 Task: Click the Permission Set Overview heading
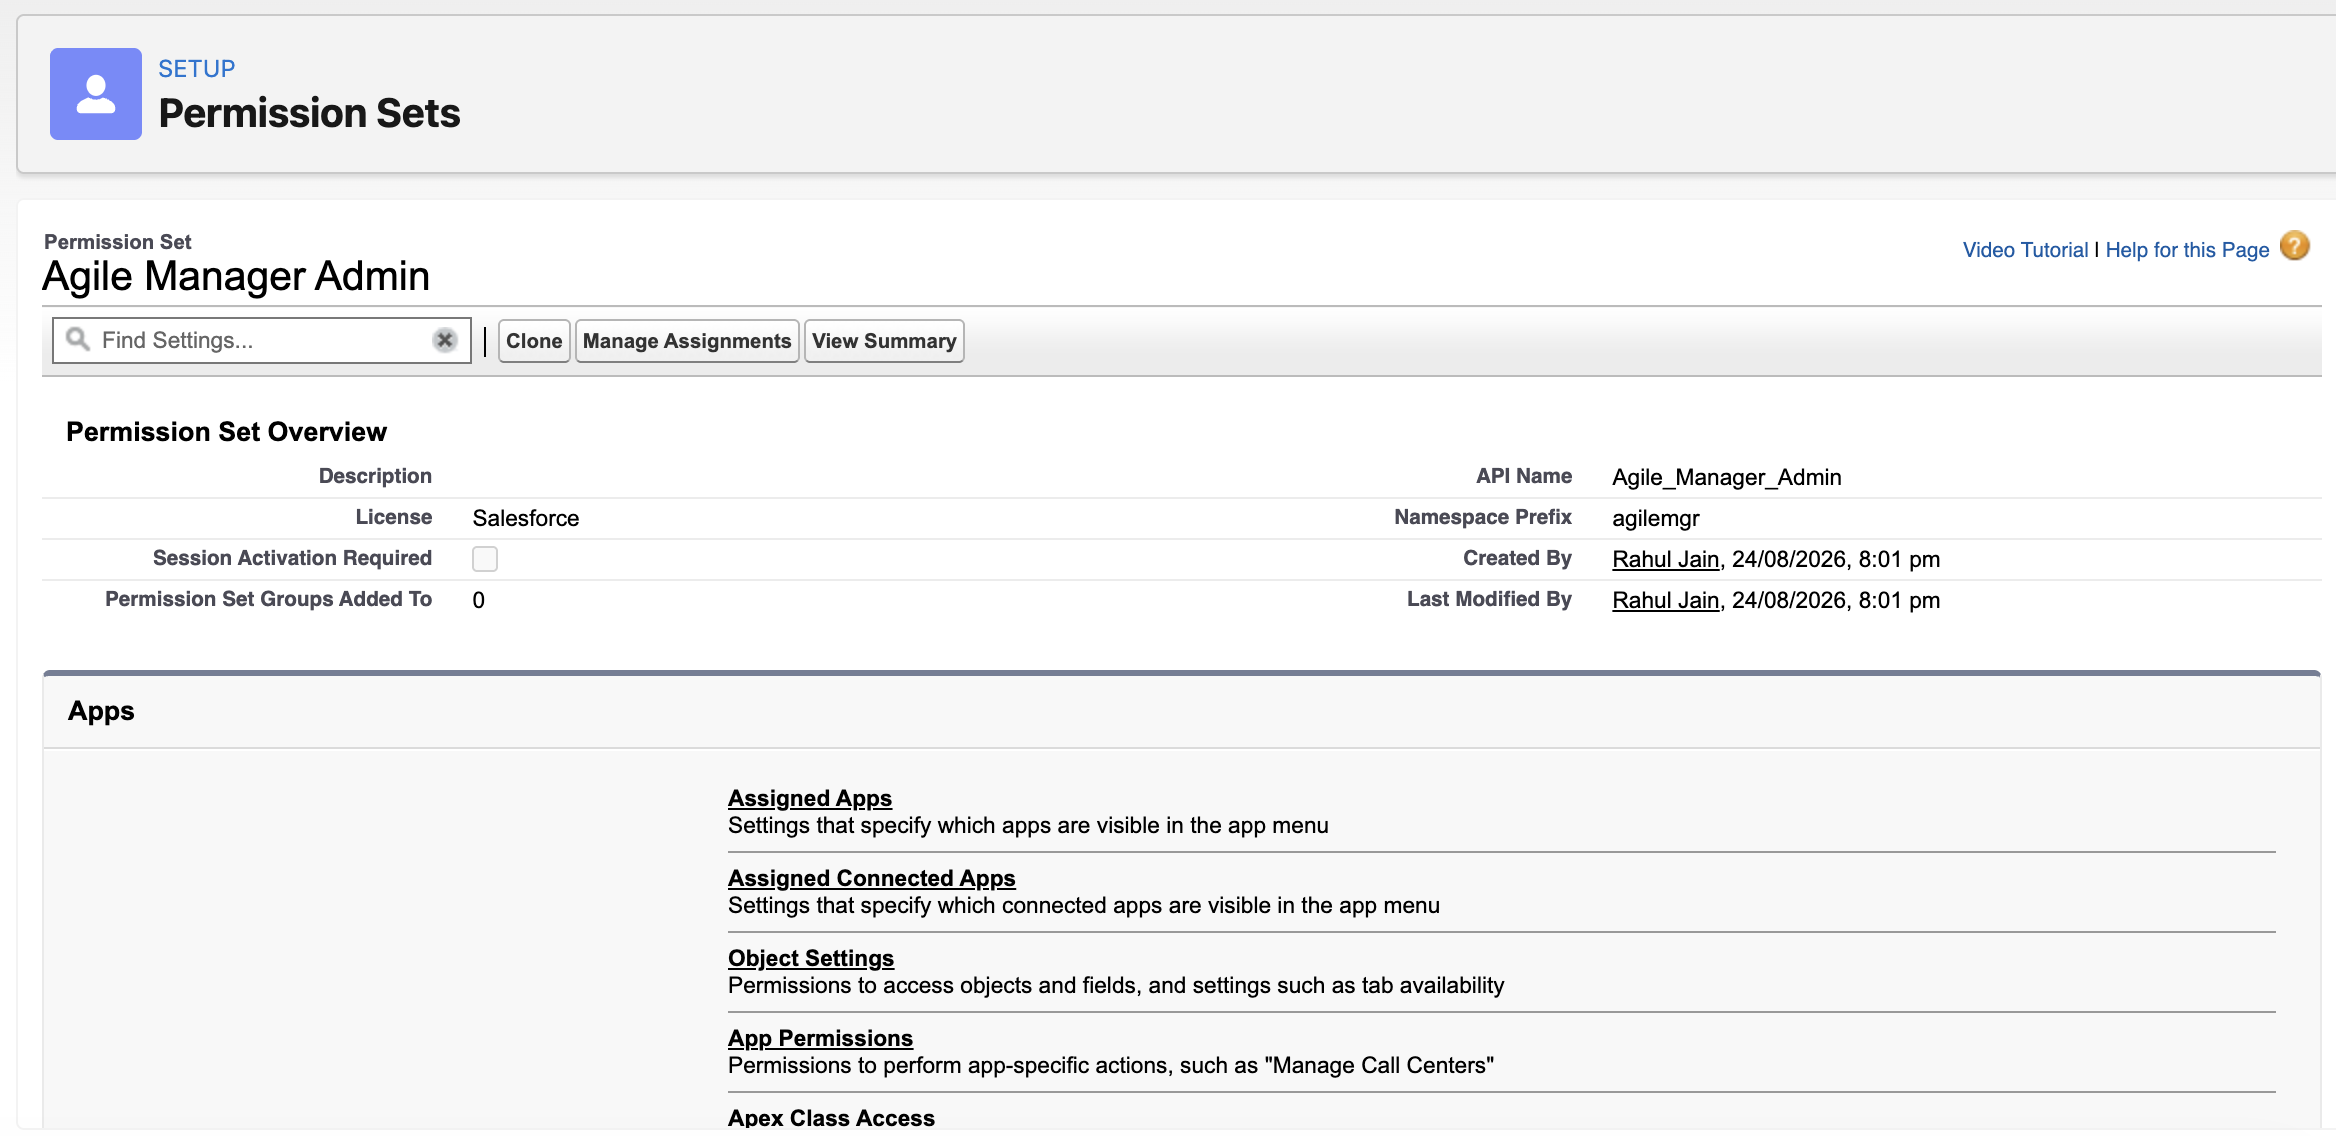click(x=226, y=432)
